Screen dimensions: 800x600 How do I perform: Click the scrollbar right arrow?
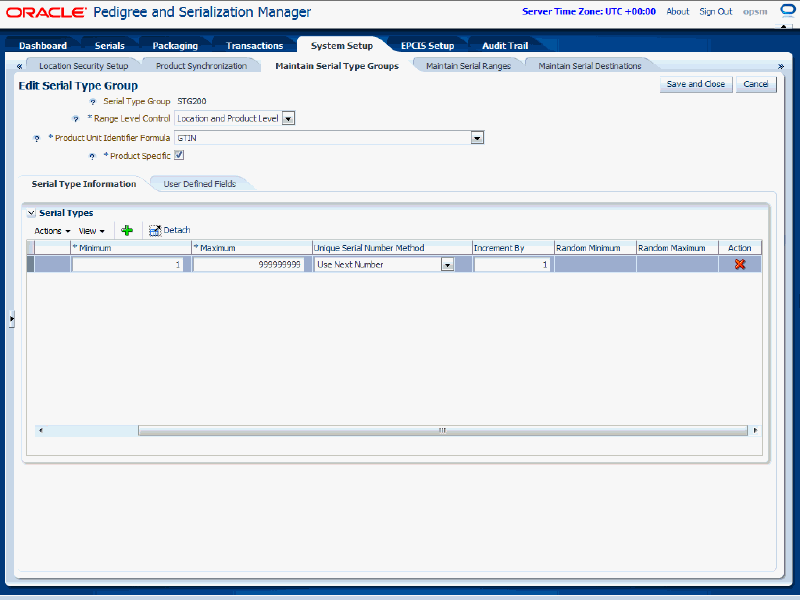(755, 431)
